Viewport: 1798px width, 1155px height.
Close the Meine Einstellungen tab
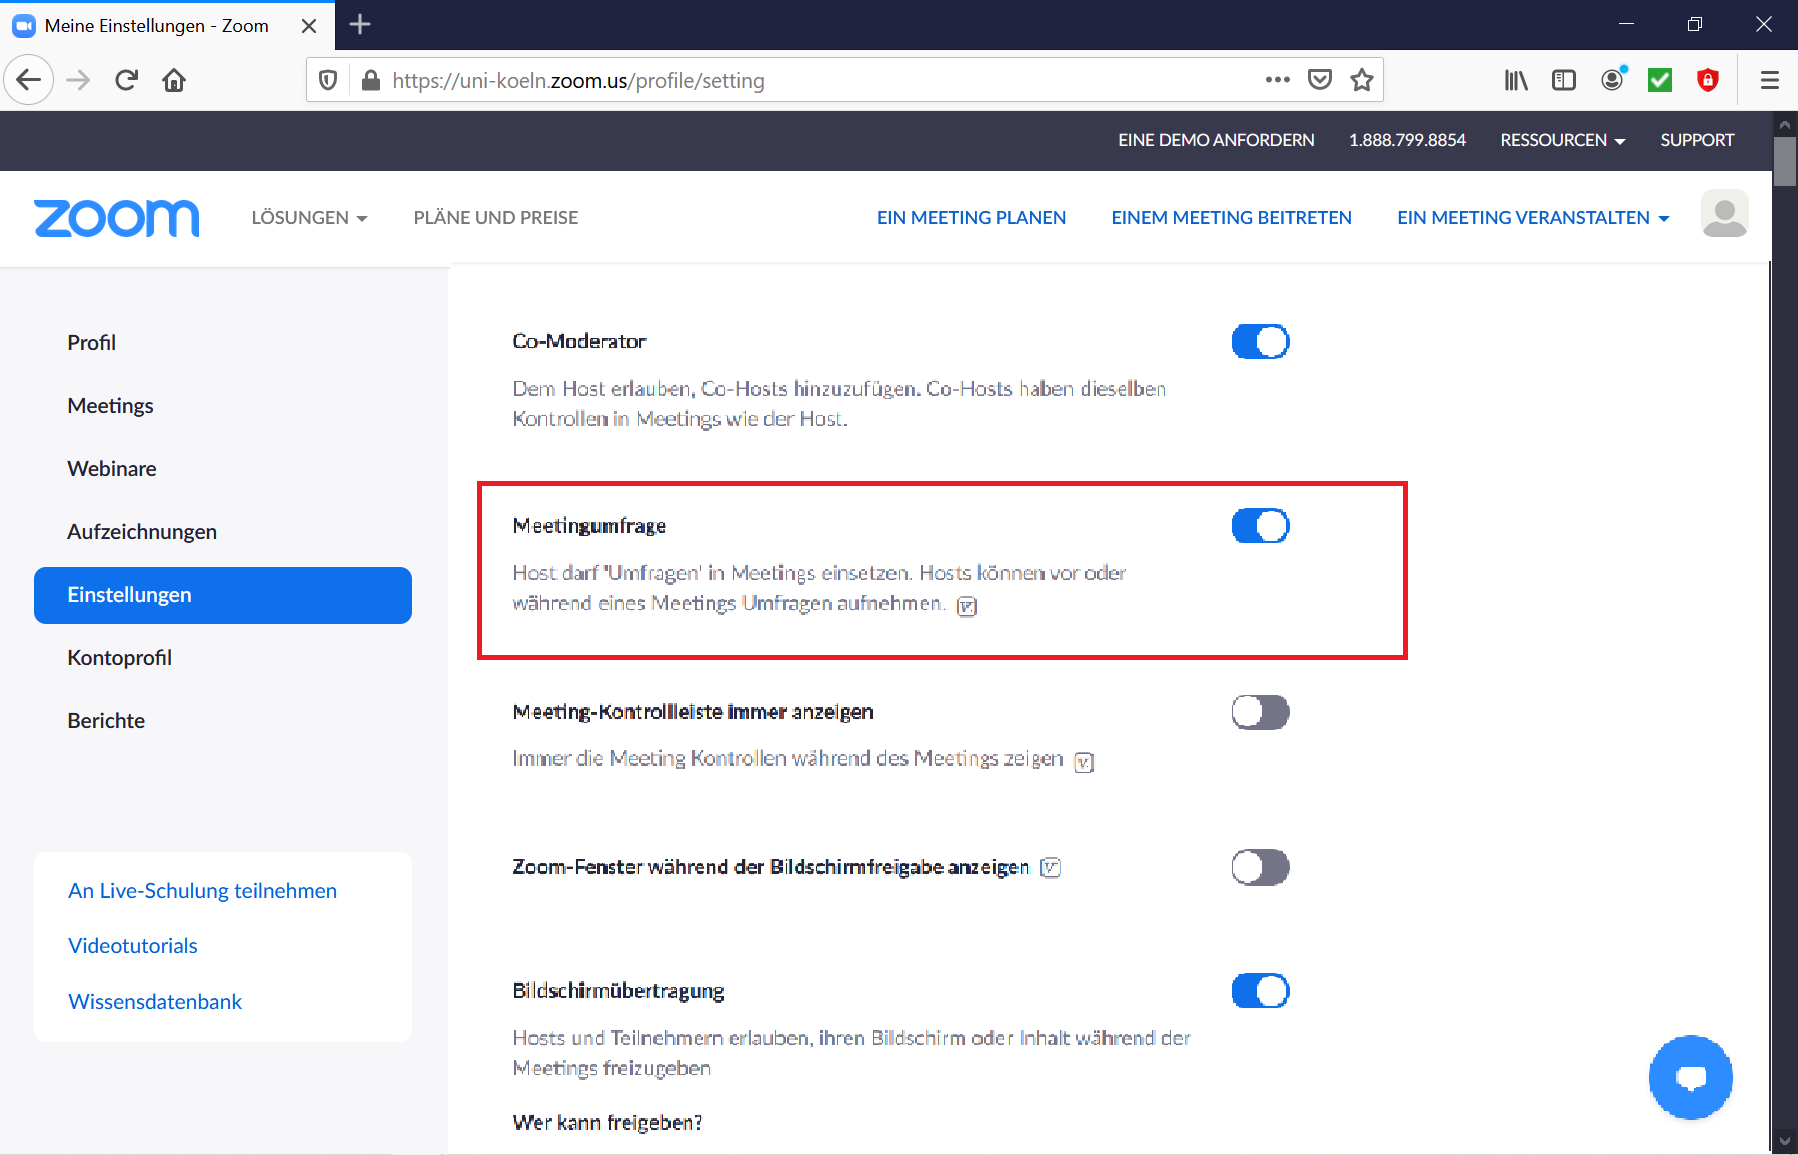point(309,26)
